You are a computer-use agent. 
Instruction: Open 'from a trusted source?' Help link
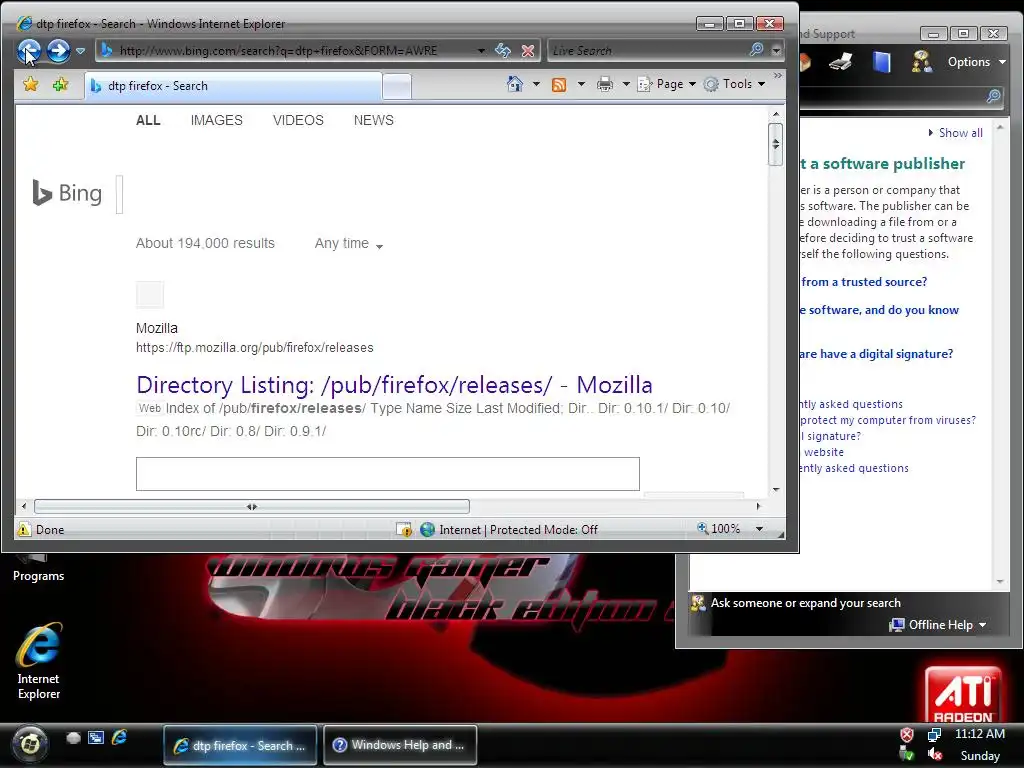(x=864, y=282)
